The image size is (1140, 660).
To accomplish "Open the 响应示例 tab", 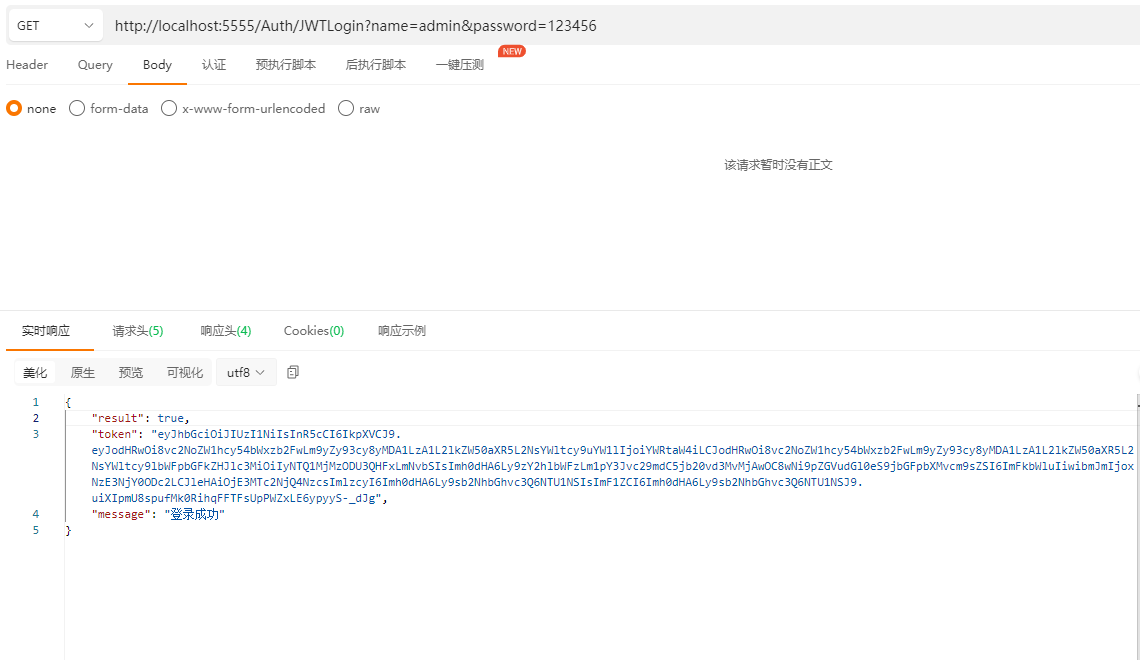I will pos(401,330).
